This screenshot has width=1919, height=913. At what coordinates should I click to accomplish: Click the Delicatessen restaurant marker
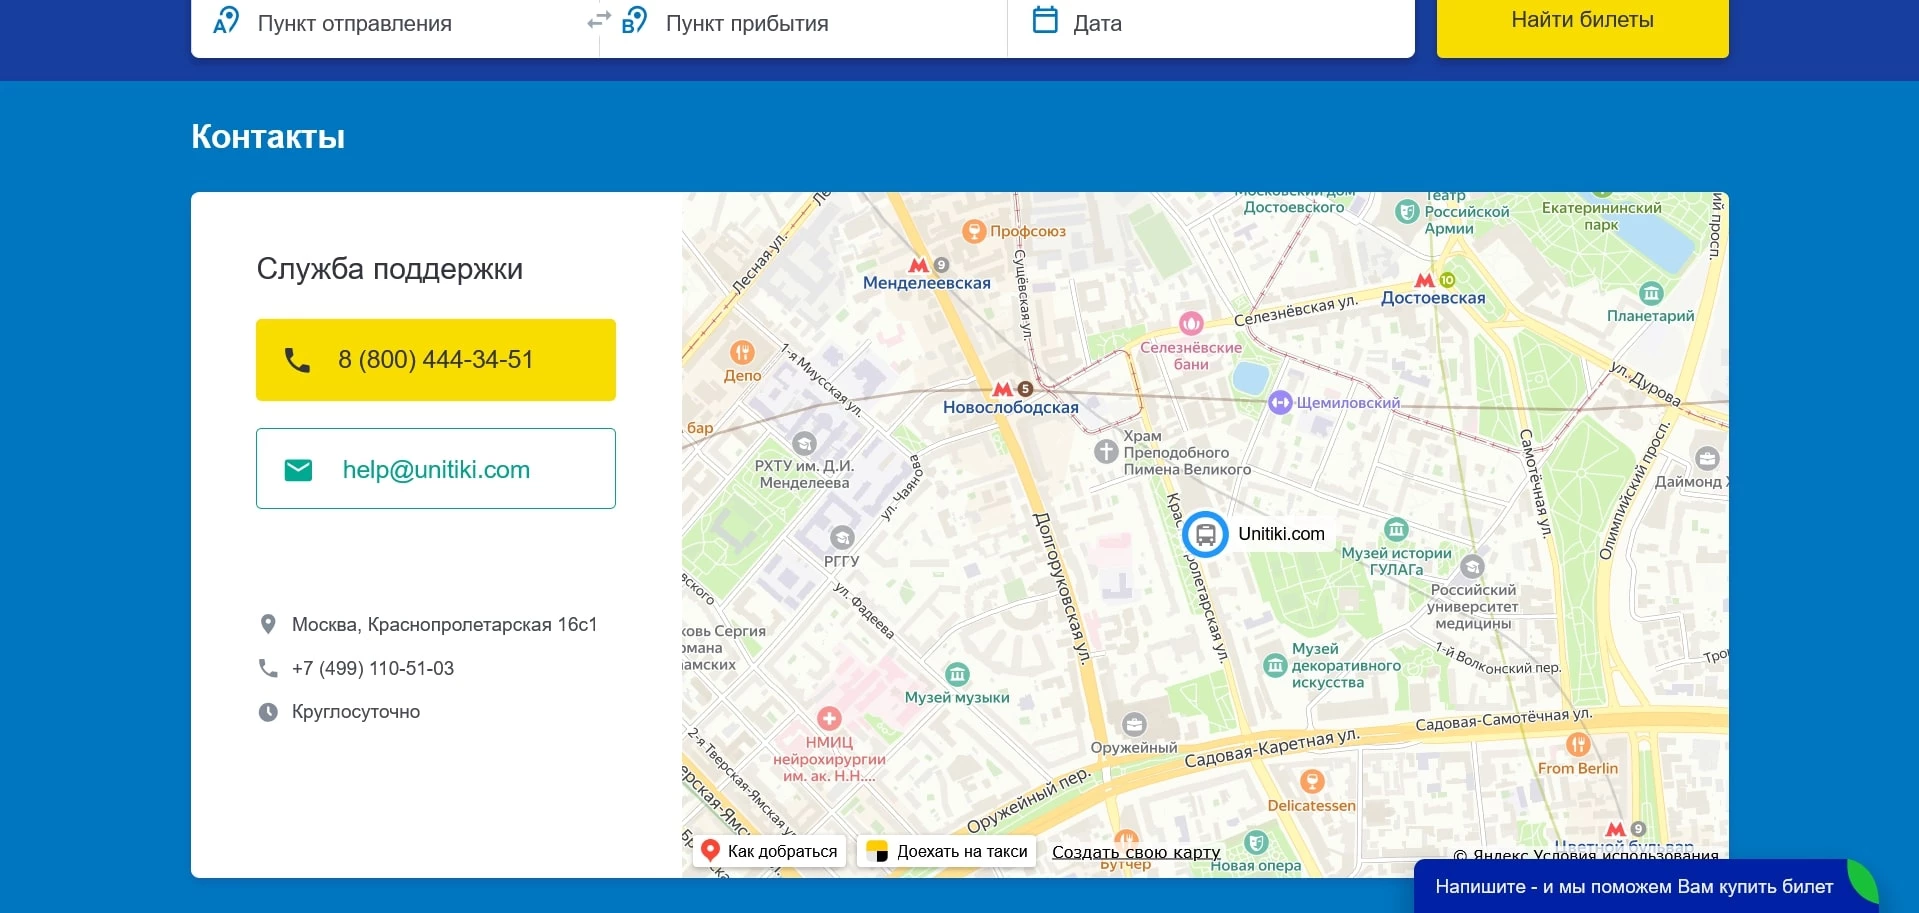tap(1312, 782)
